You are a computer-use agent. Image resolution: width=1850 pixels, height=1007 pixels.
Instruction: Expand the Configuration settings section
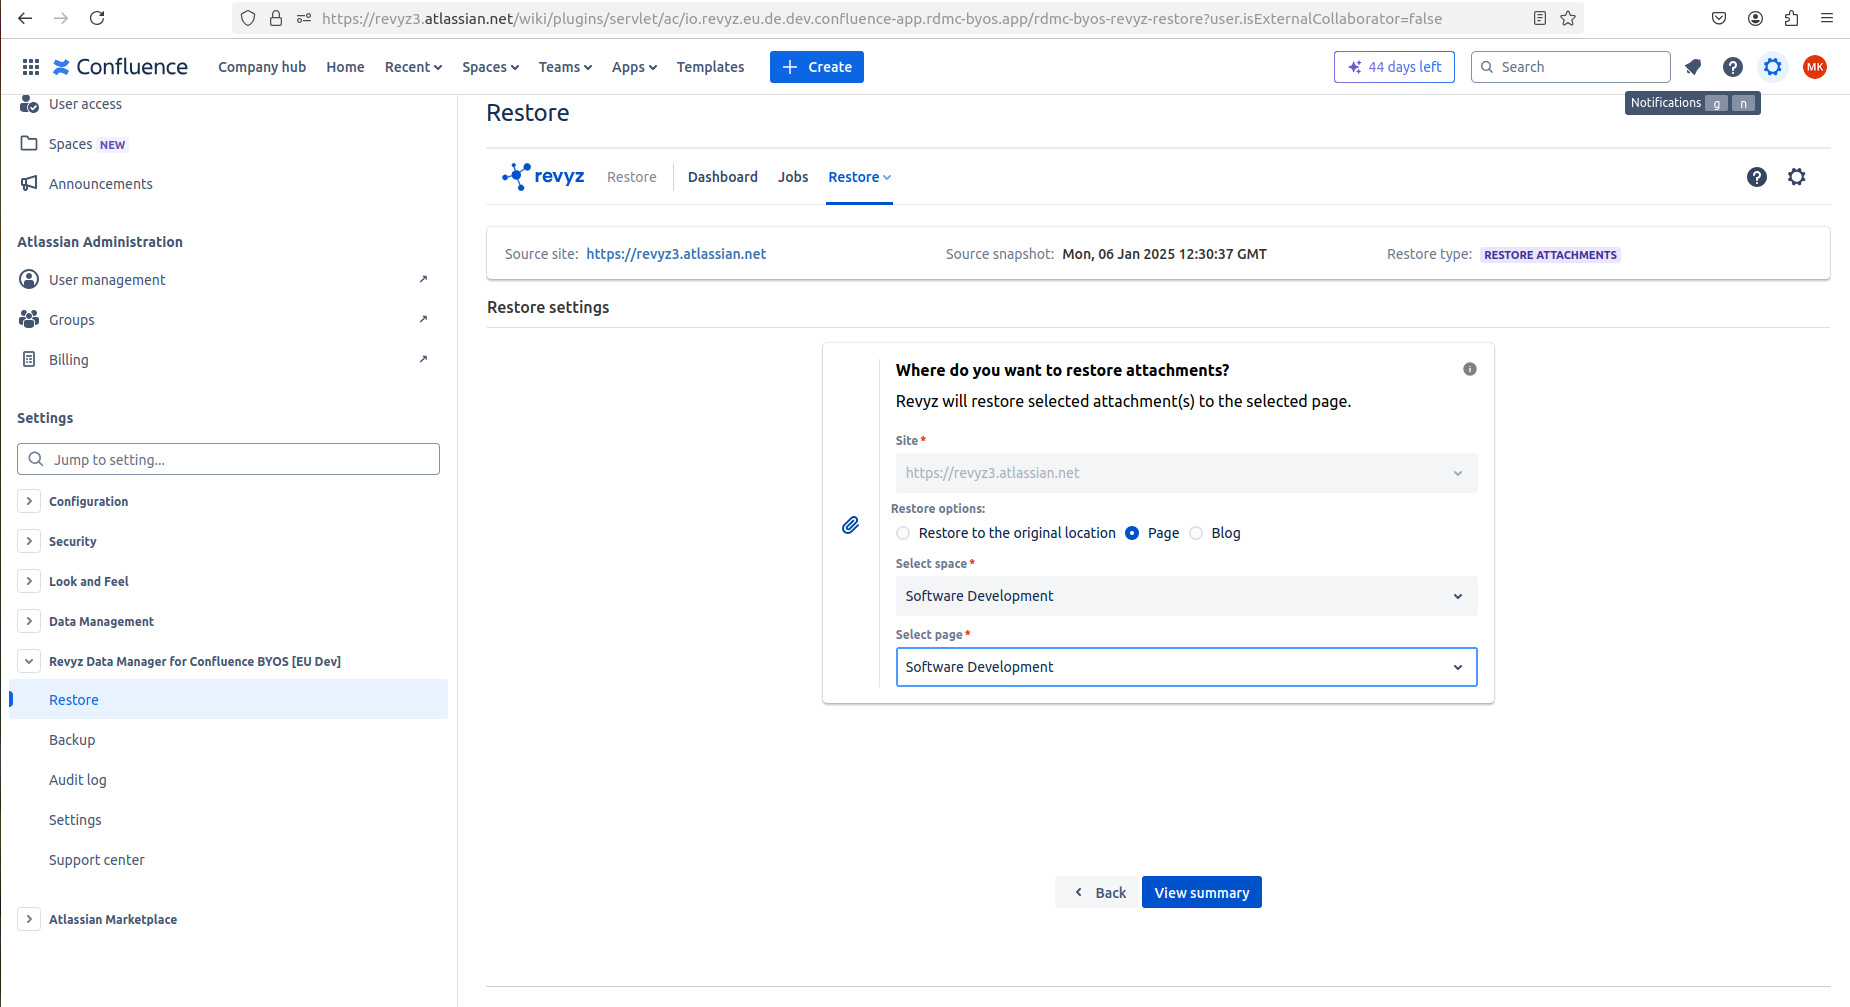click(x=29, y=501)
